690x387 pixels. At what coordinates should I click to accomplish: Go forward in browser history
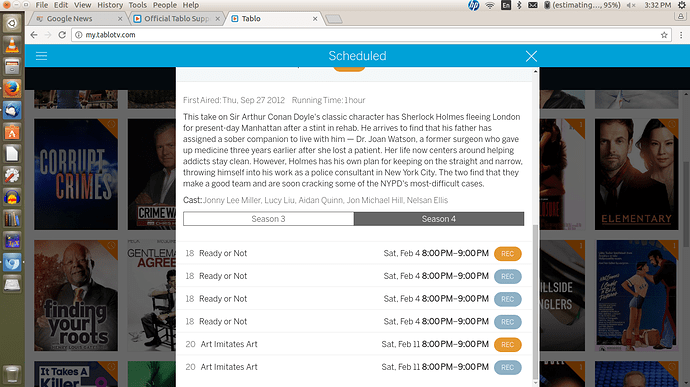(x=48, y=35)
